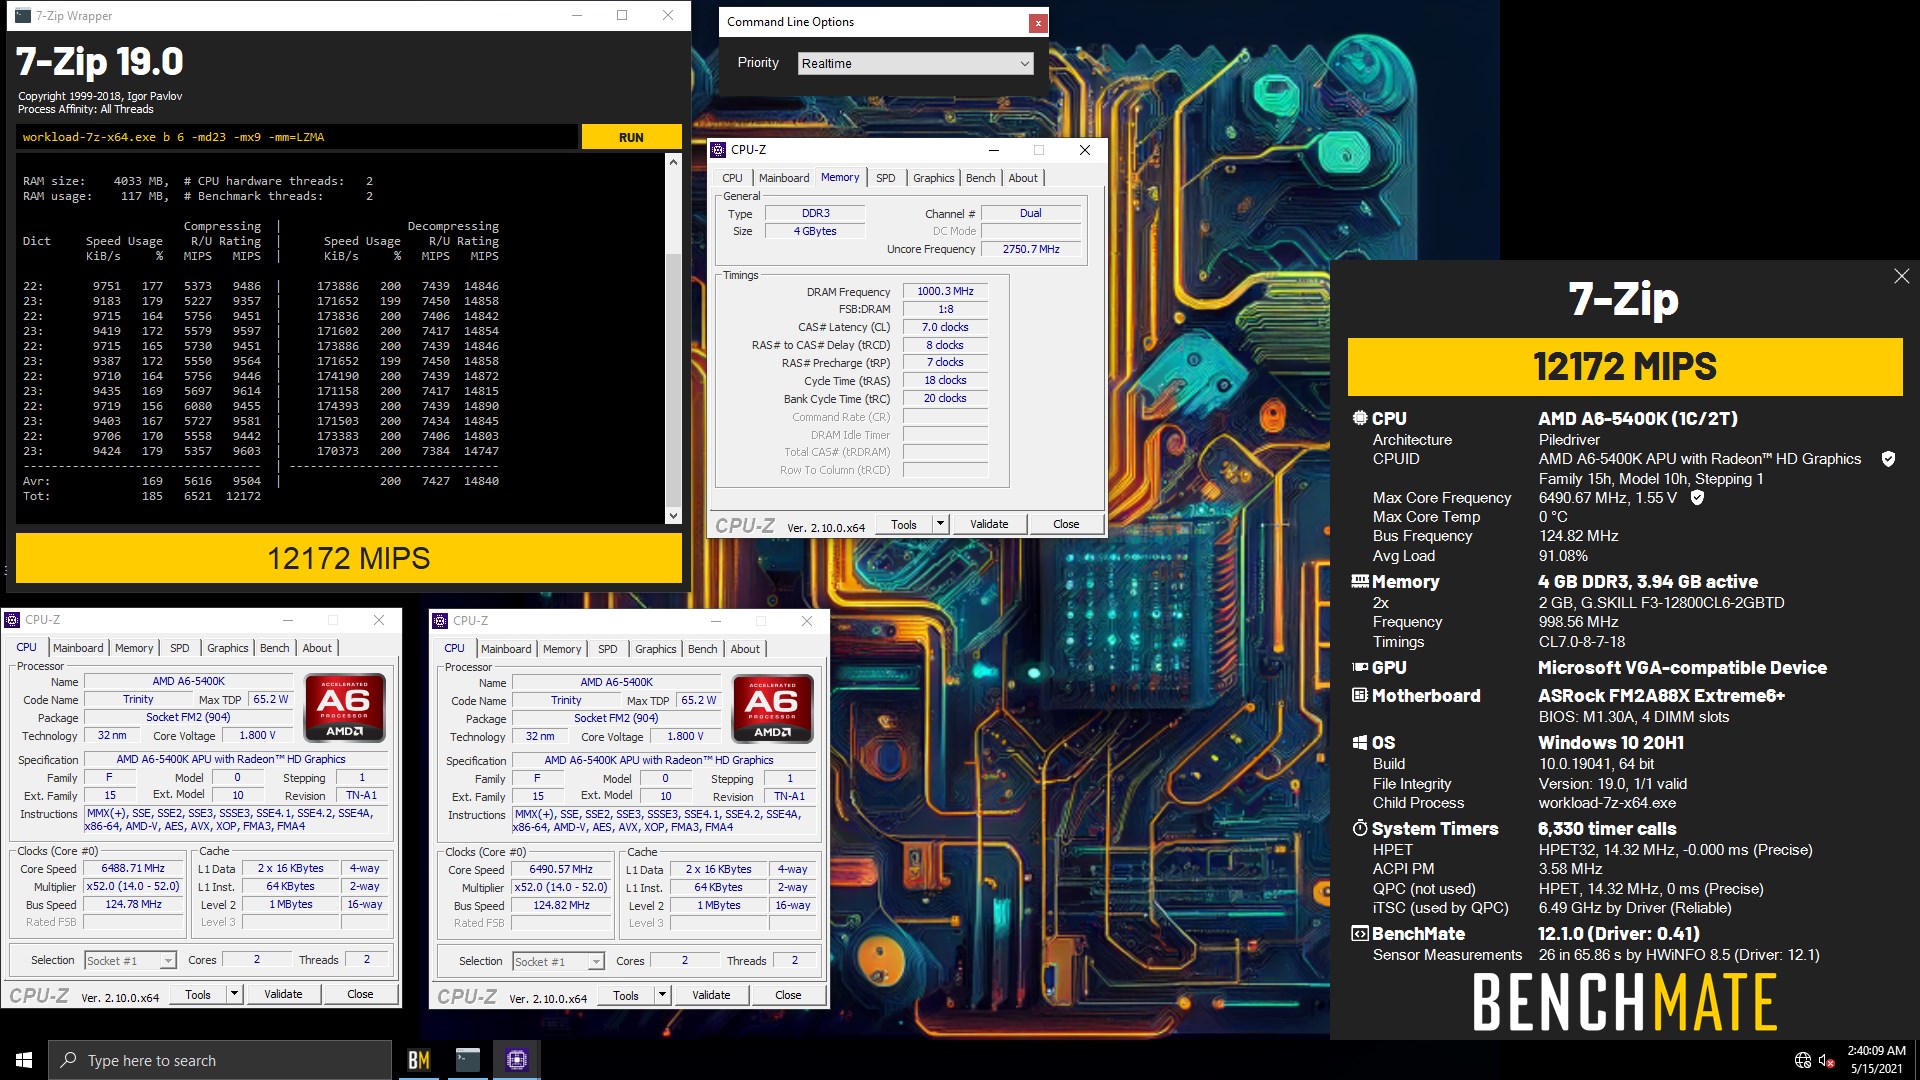
Task: Open Mainboard tab in top CPU-Z window
Action: coord(784,178)
